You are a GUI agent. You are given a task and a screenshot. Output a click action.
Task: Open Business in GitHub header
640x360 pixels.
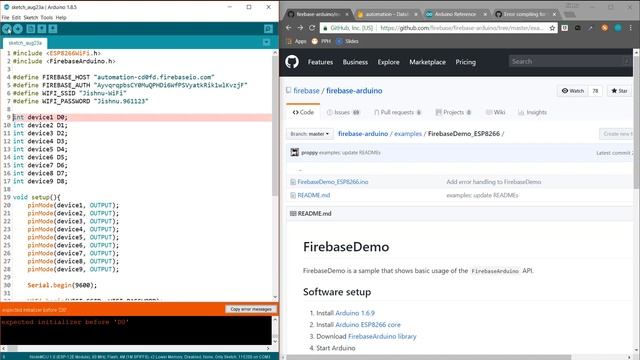click(355, 62)
